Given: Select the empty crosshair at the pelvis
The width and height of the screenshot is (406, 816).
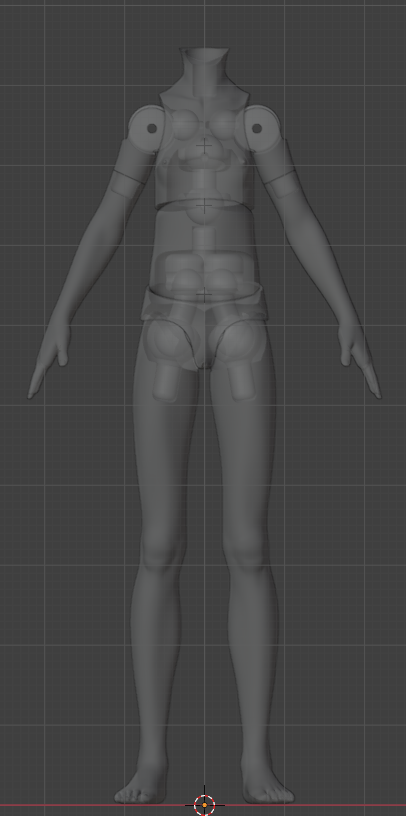Looking at the screenshot, I should click(x=204, y=295).
